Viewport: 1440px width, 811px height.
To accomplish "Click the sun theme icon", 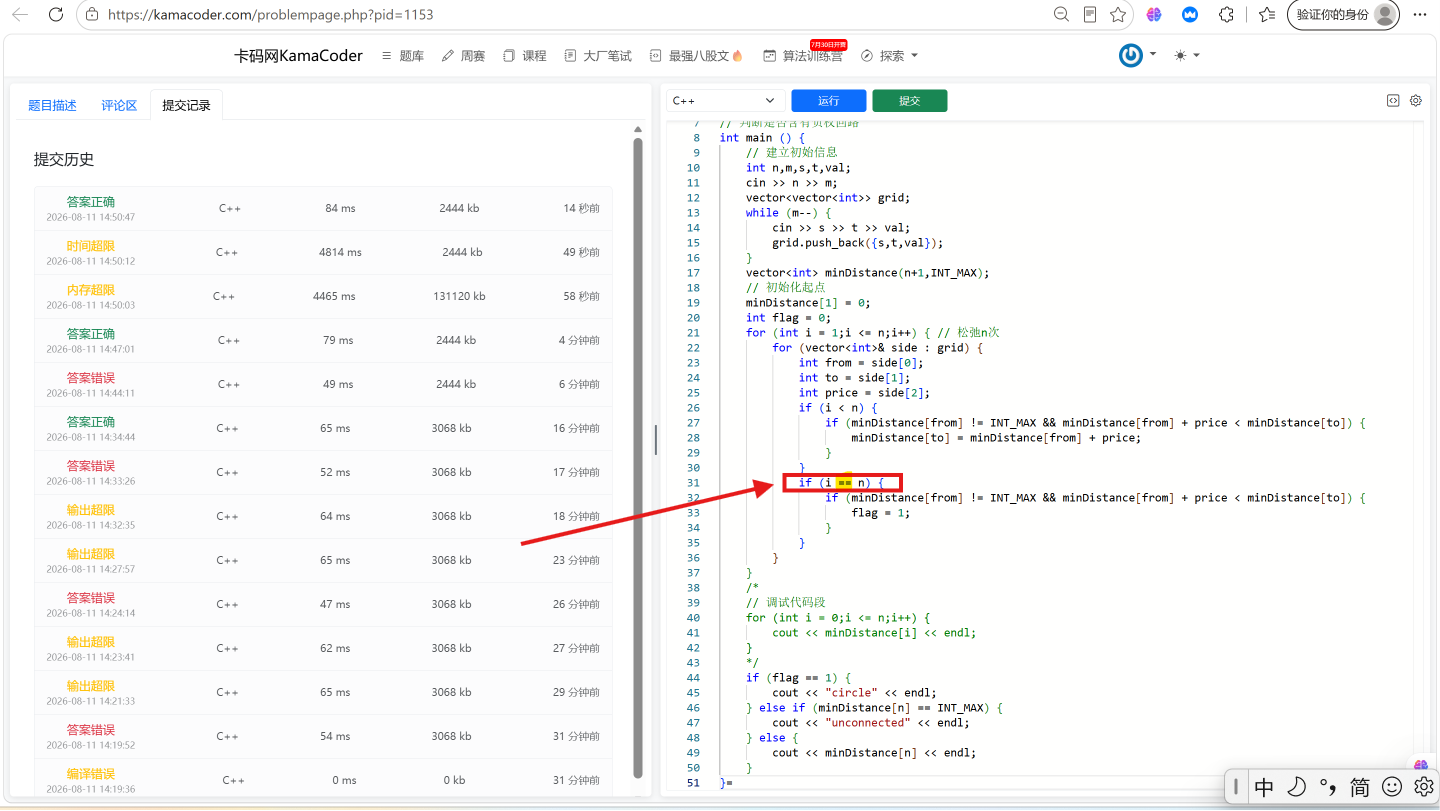I will point(1180,55).
